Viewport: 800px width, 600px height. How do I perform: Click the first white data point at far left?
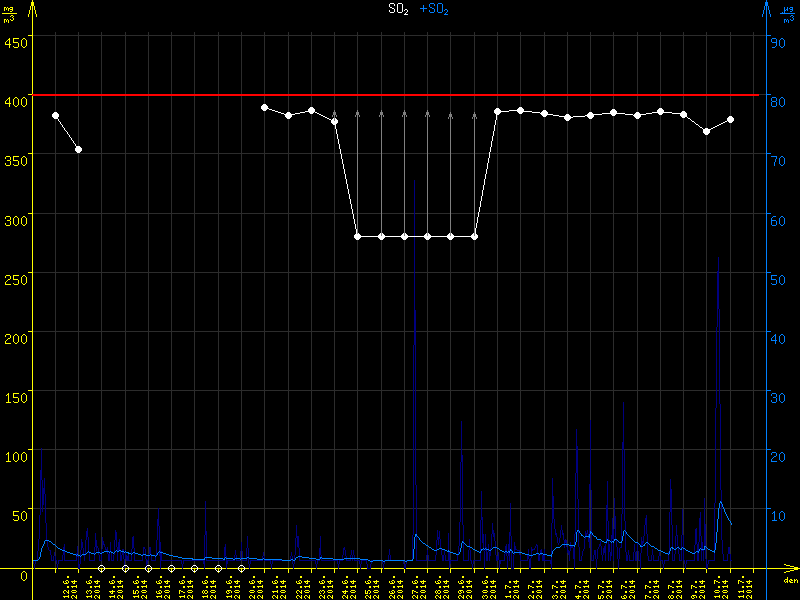55,116
